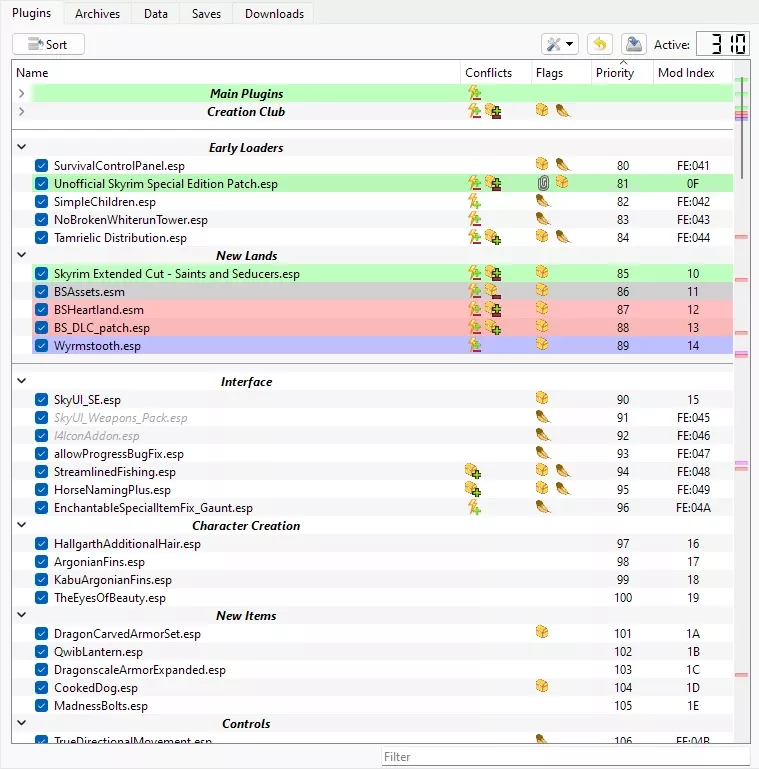Click archive conflict icon on HorseNamingPlus.esp row
The image size is (759, 769).
pyautogui.click(x=473, y=489)
